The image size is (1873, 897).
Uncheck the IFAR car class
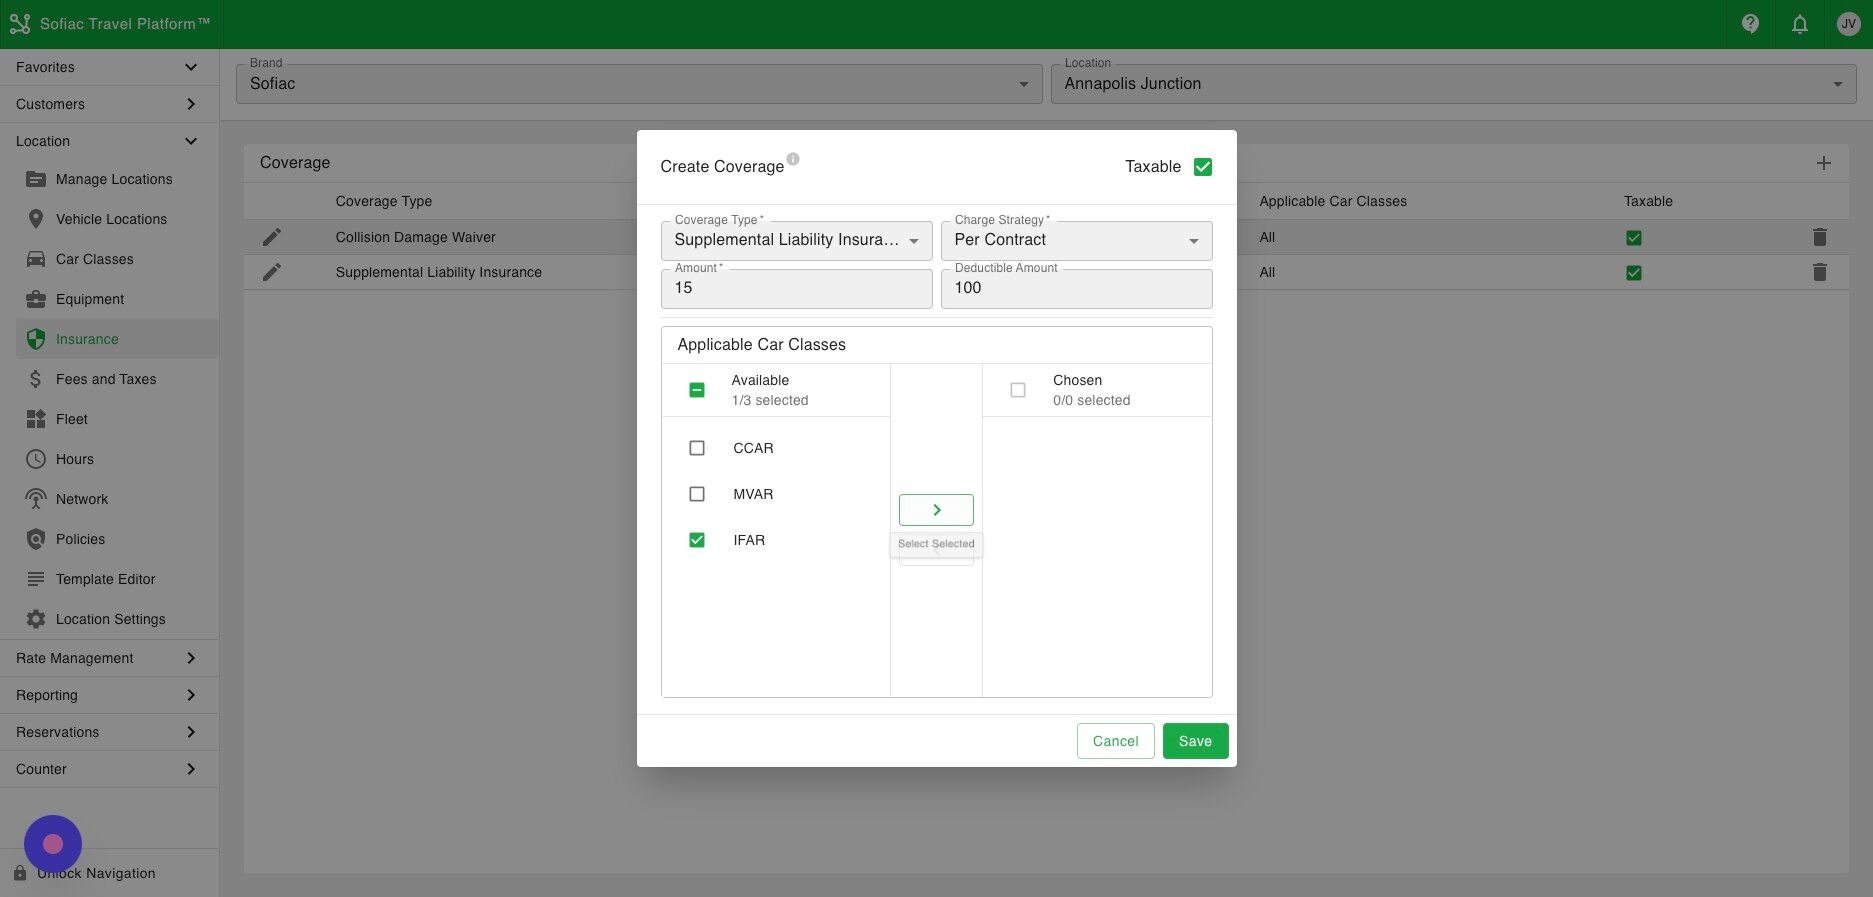click(697, 540)
